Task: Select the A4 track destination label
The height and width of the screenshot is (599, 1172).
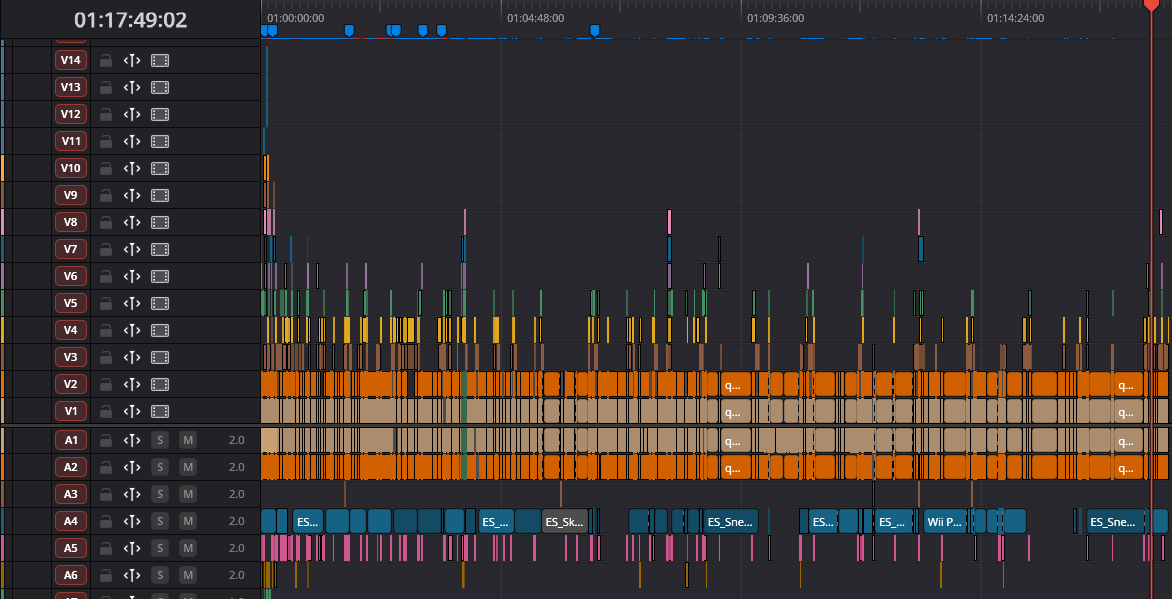Action: [70, 521]
